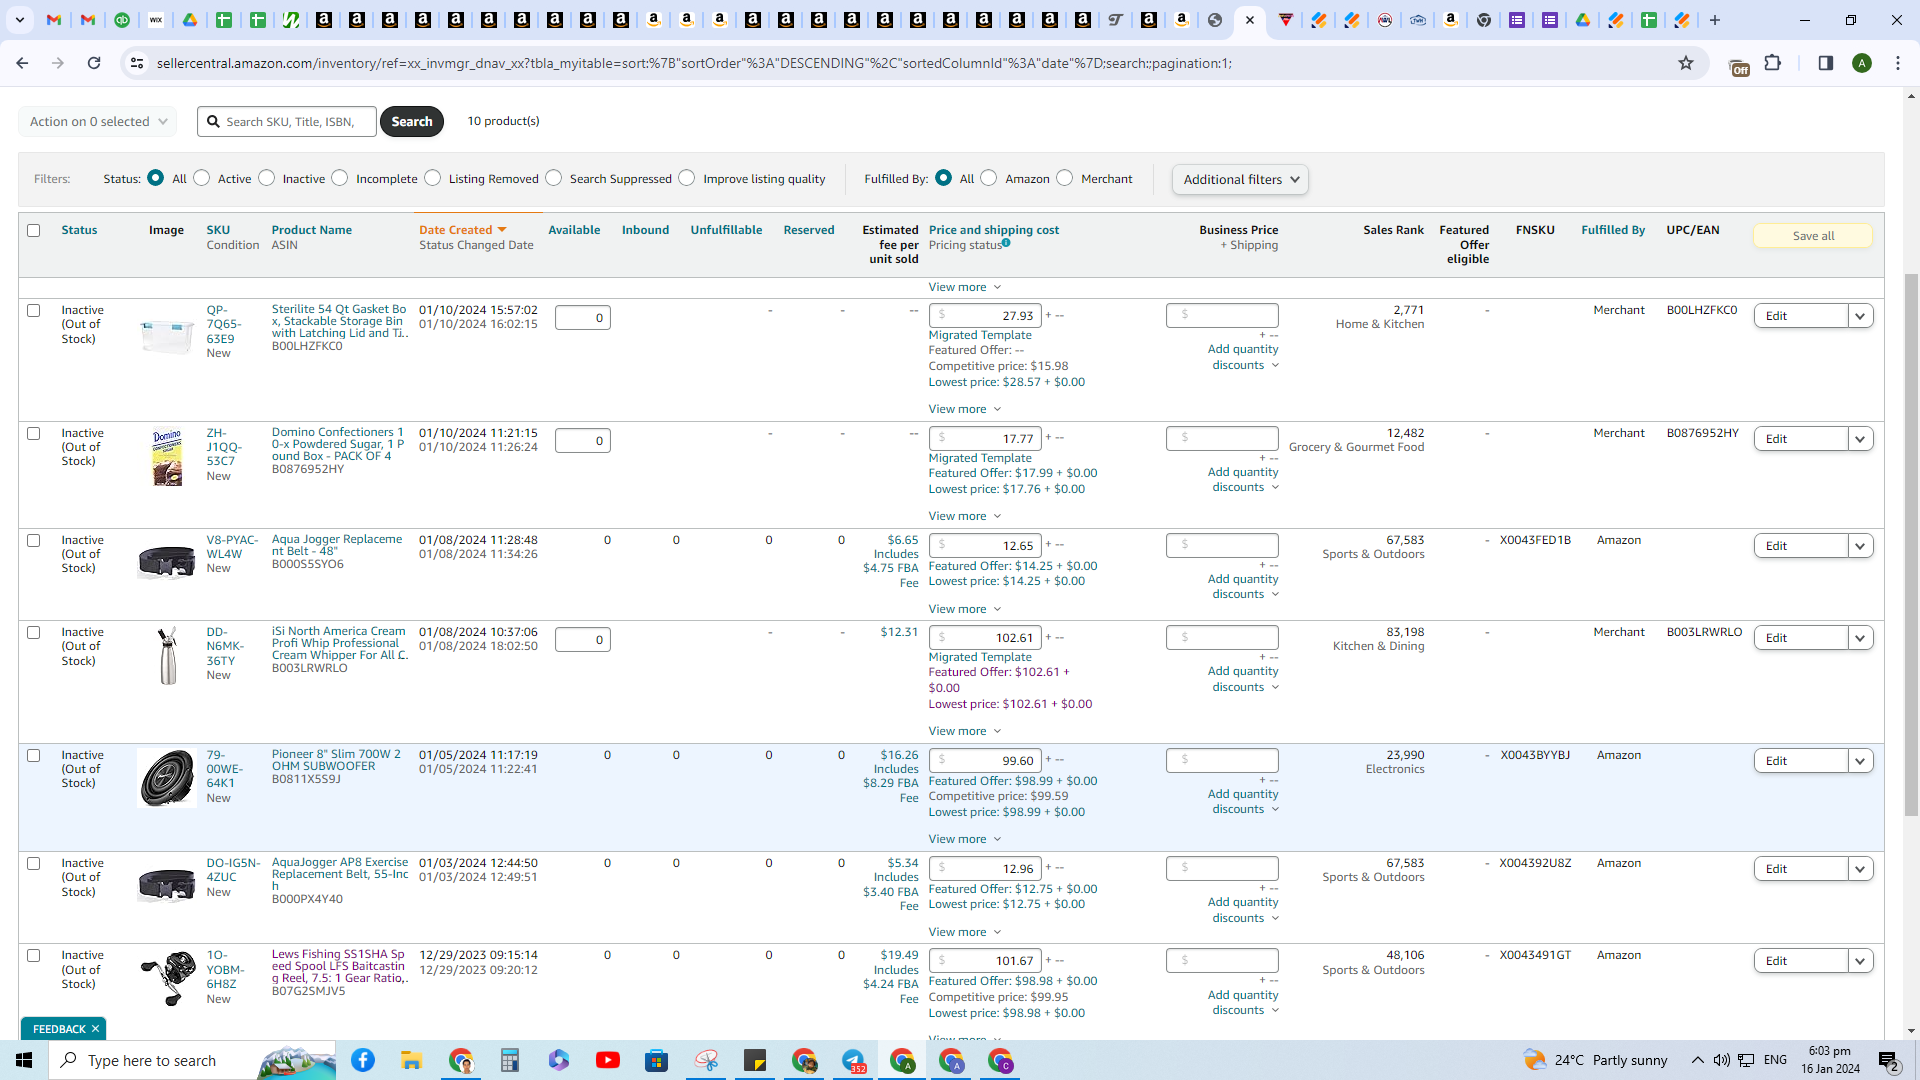Image resolution: width=1920 pixels, height=1080 pixels.
Task: Expand View more for Domino Sugar row
Action: [x=965, y=516]
